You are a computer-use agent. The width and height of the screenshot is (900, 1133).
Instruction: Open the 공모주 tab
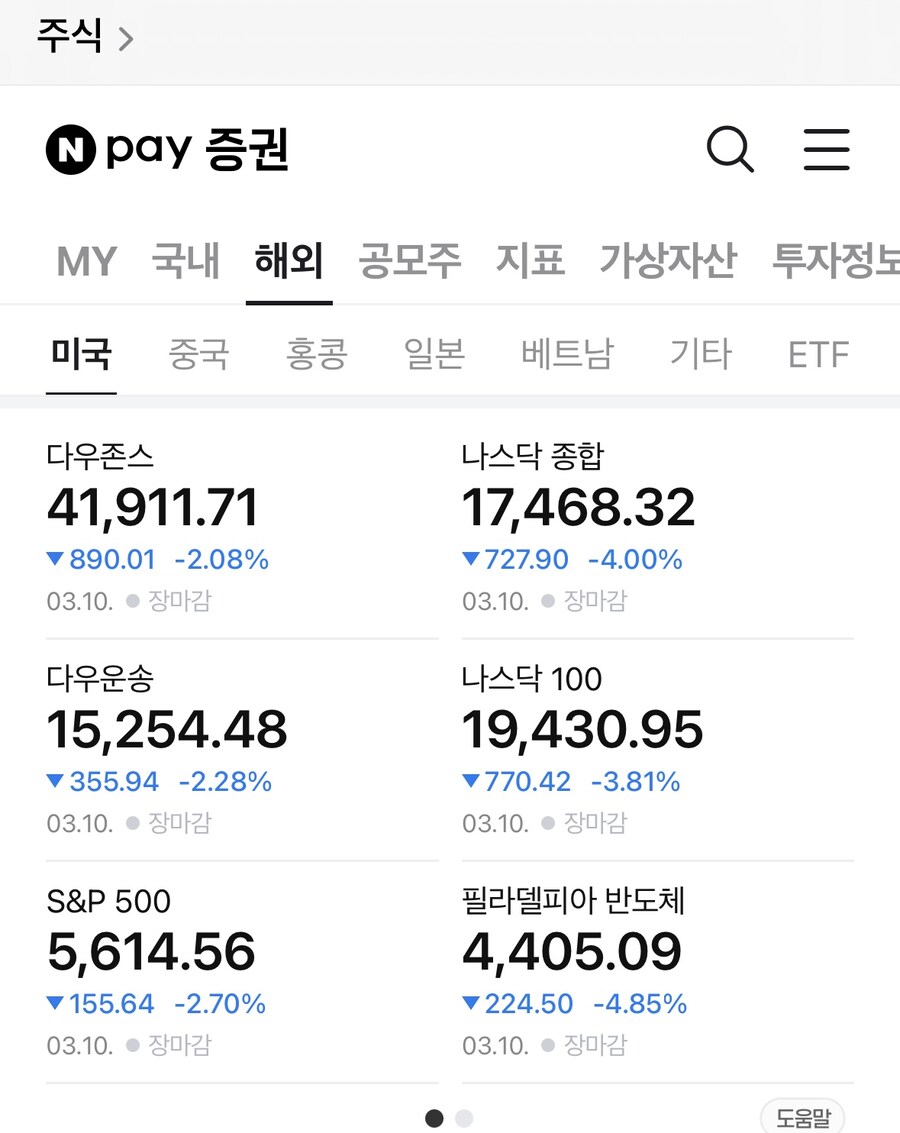point(409,262)
